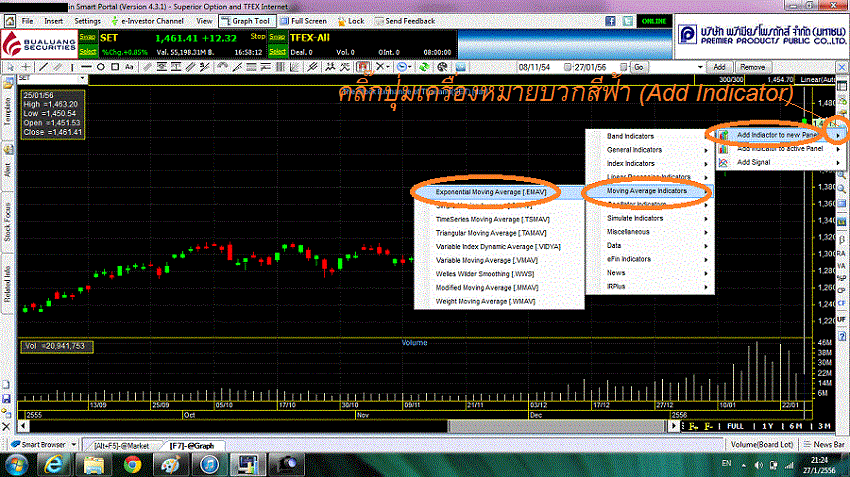Open the Settings menu
850x477 pixels.
click(88, 21)
